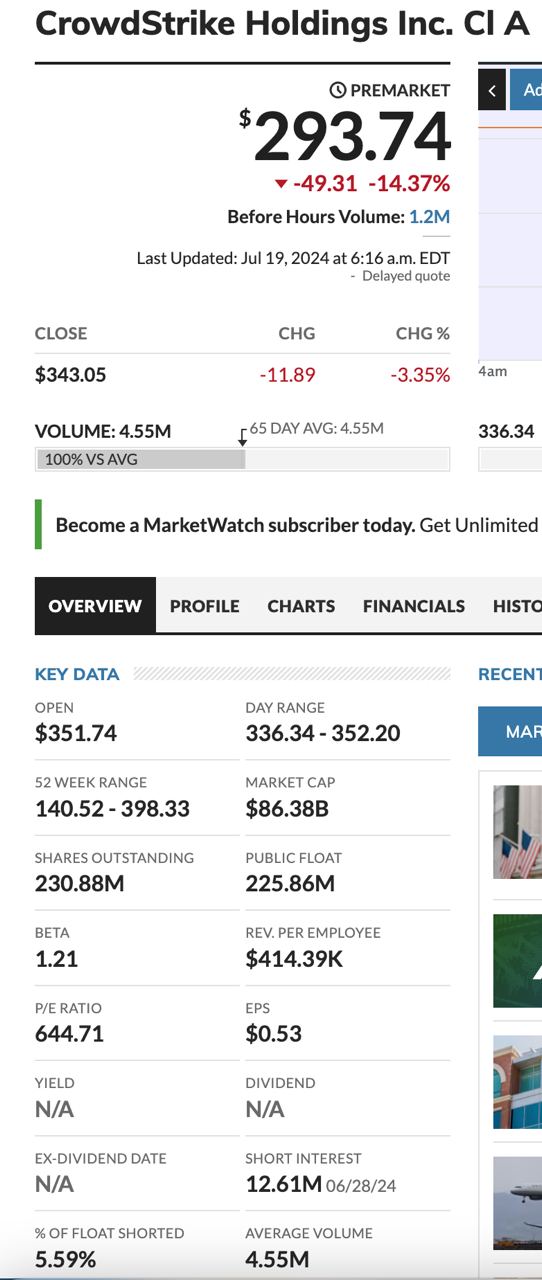This screenshot has width=542, height=1280.
Task: Open the Before Hours Volume 1.2M link
Action: pyautogui.click(x=429, y=216)
